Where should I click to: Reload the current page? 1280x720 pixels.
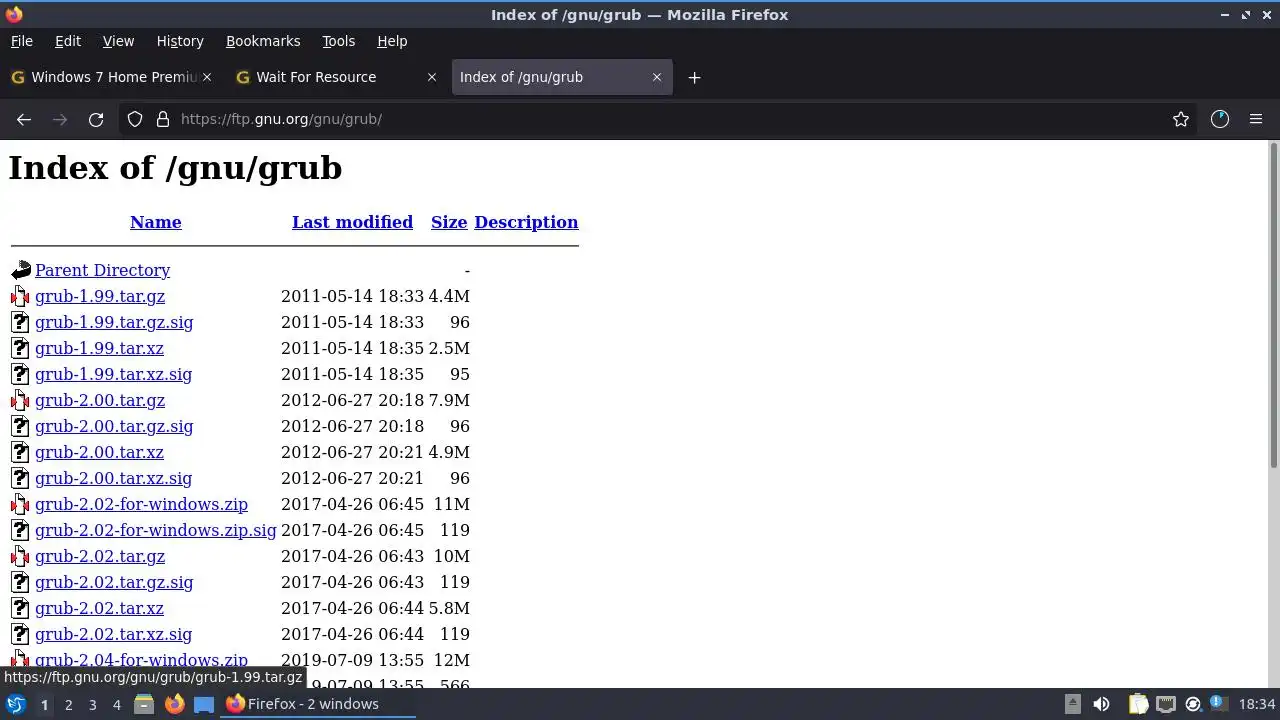(96, 119)
